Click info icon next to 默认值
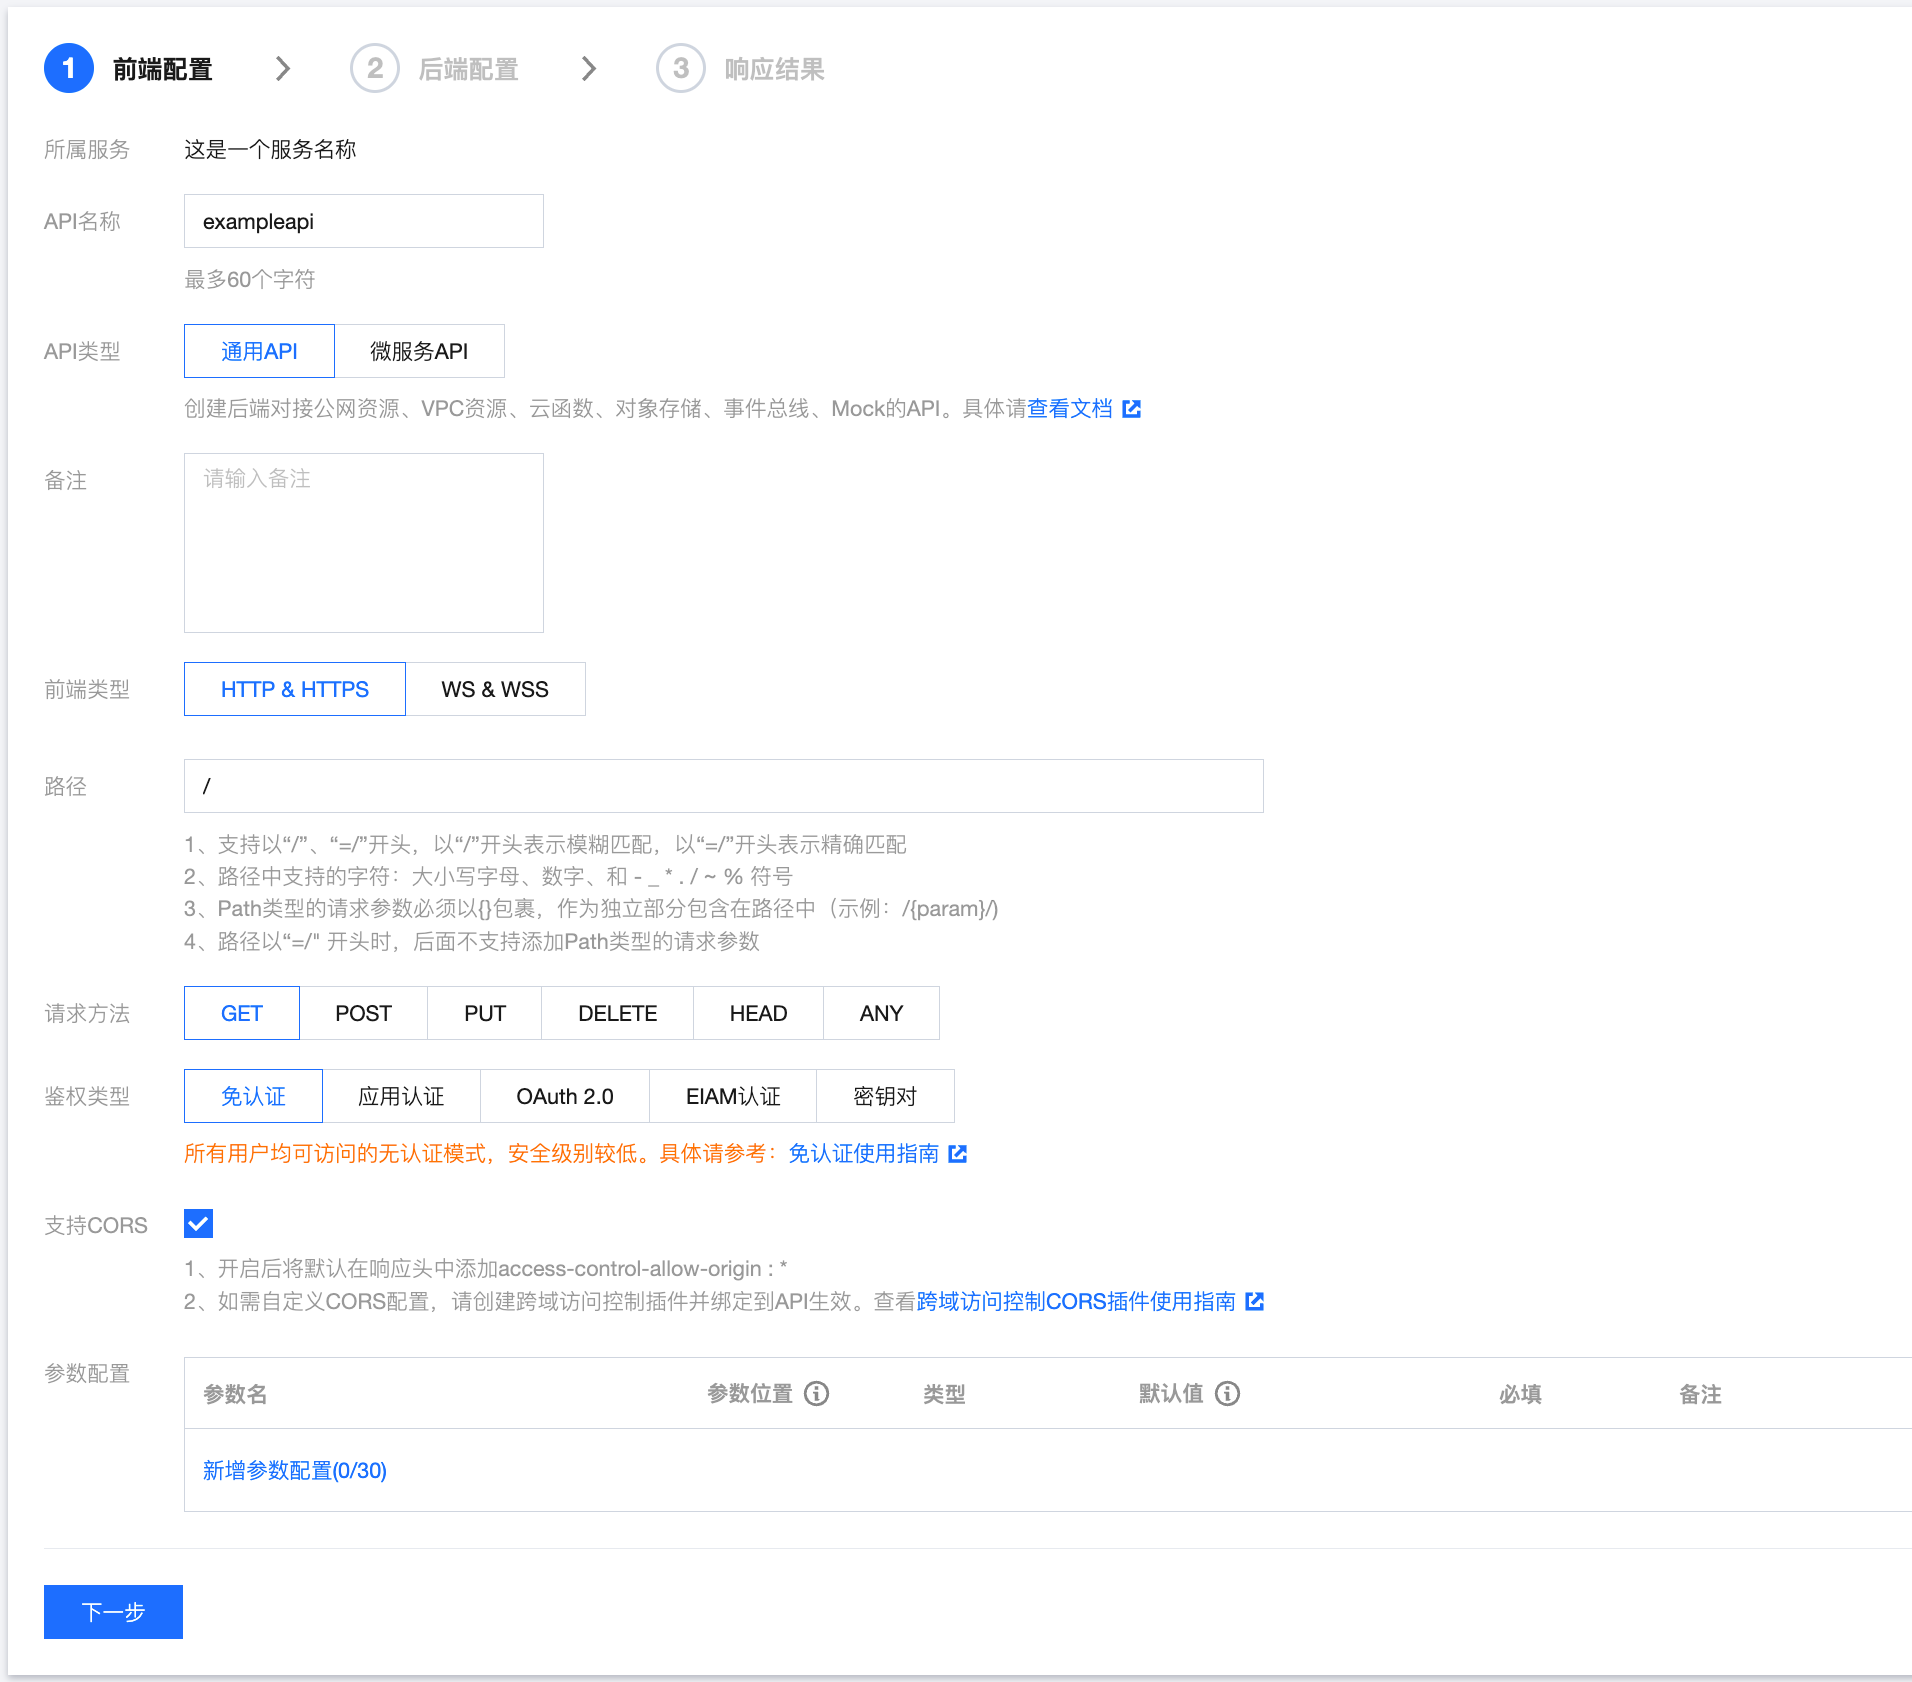Image resolution: width=1912 pixels, height=1682 pixels. [1228, 1394]
